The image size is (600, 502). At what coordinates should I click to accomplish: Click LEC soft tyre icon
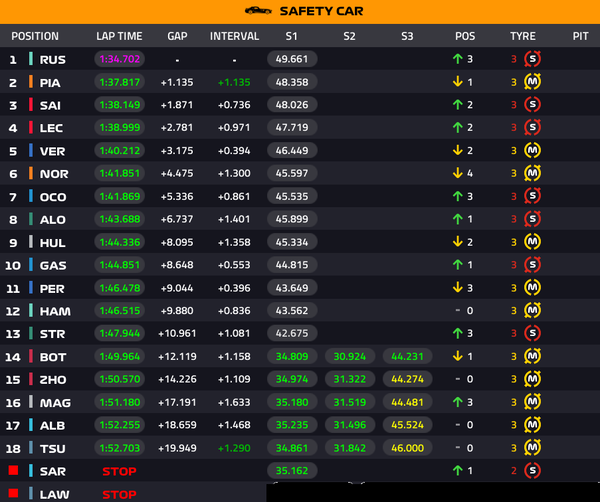coord(532,127)
